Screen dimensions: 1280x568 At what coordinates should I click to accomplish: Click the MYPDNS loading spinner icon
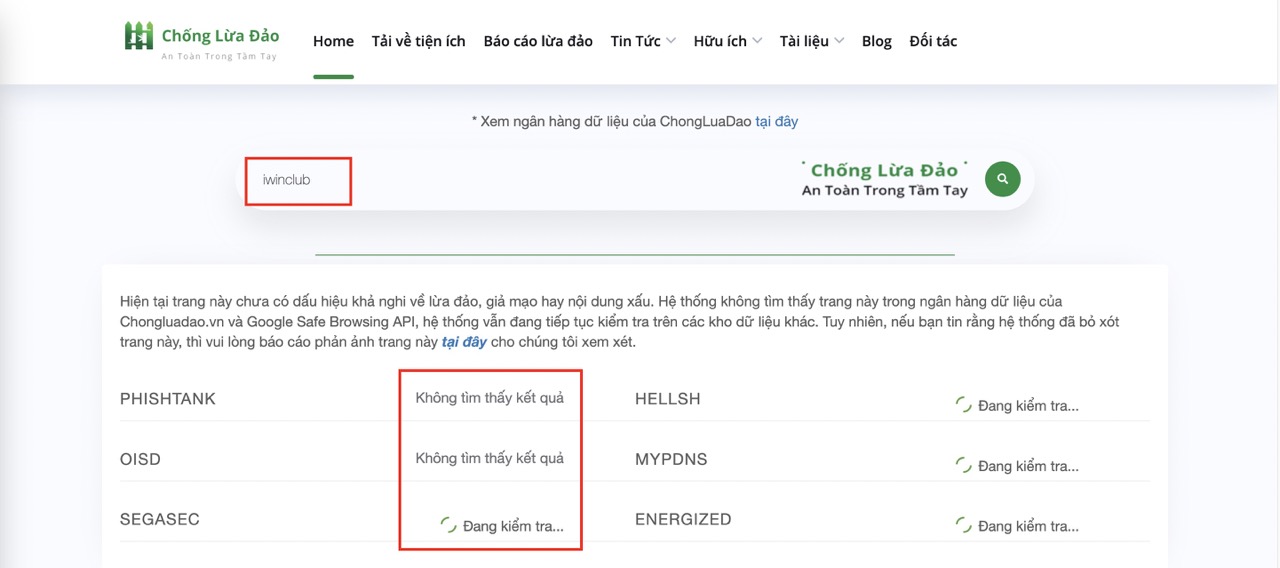pyautogui.click(x=964, y=465)
